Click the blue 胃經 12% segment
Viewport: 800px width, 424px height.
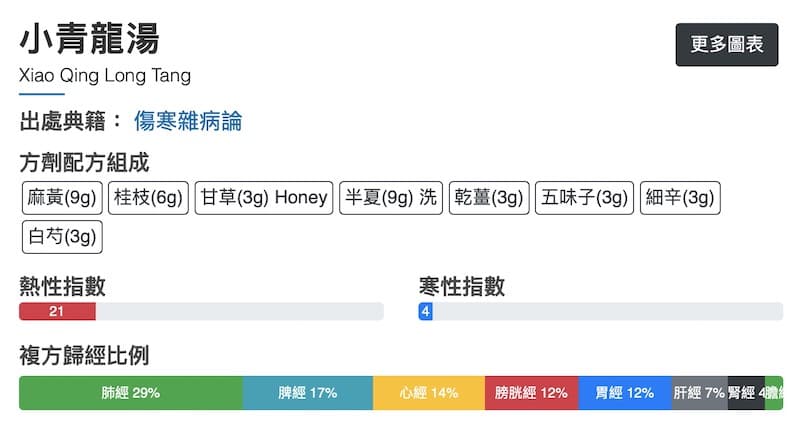625,393
